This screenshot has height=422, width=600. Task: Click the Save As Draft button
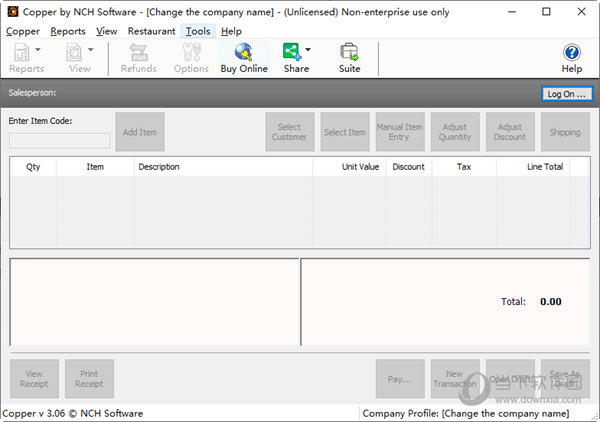(x=565, y=379)
